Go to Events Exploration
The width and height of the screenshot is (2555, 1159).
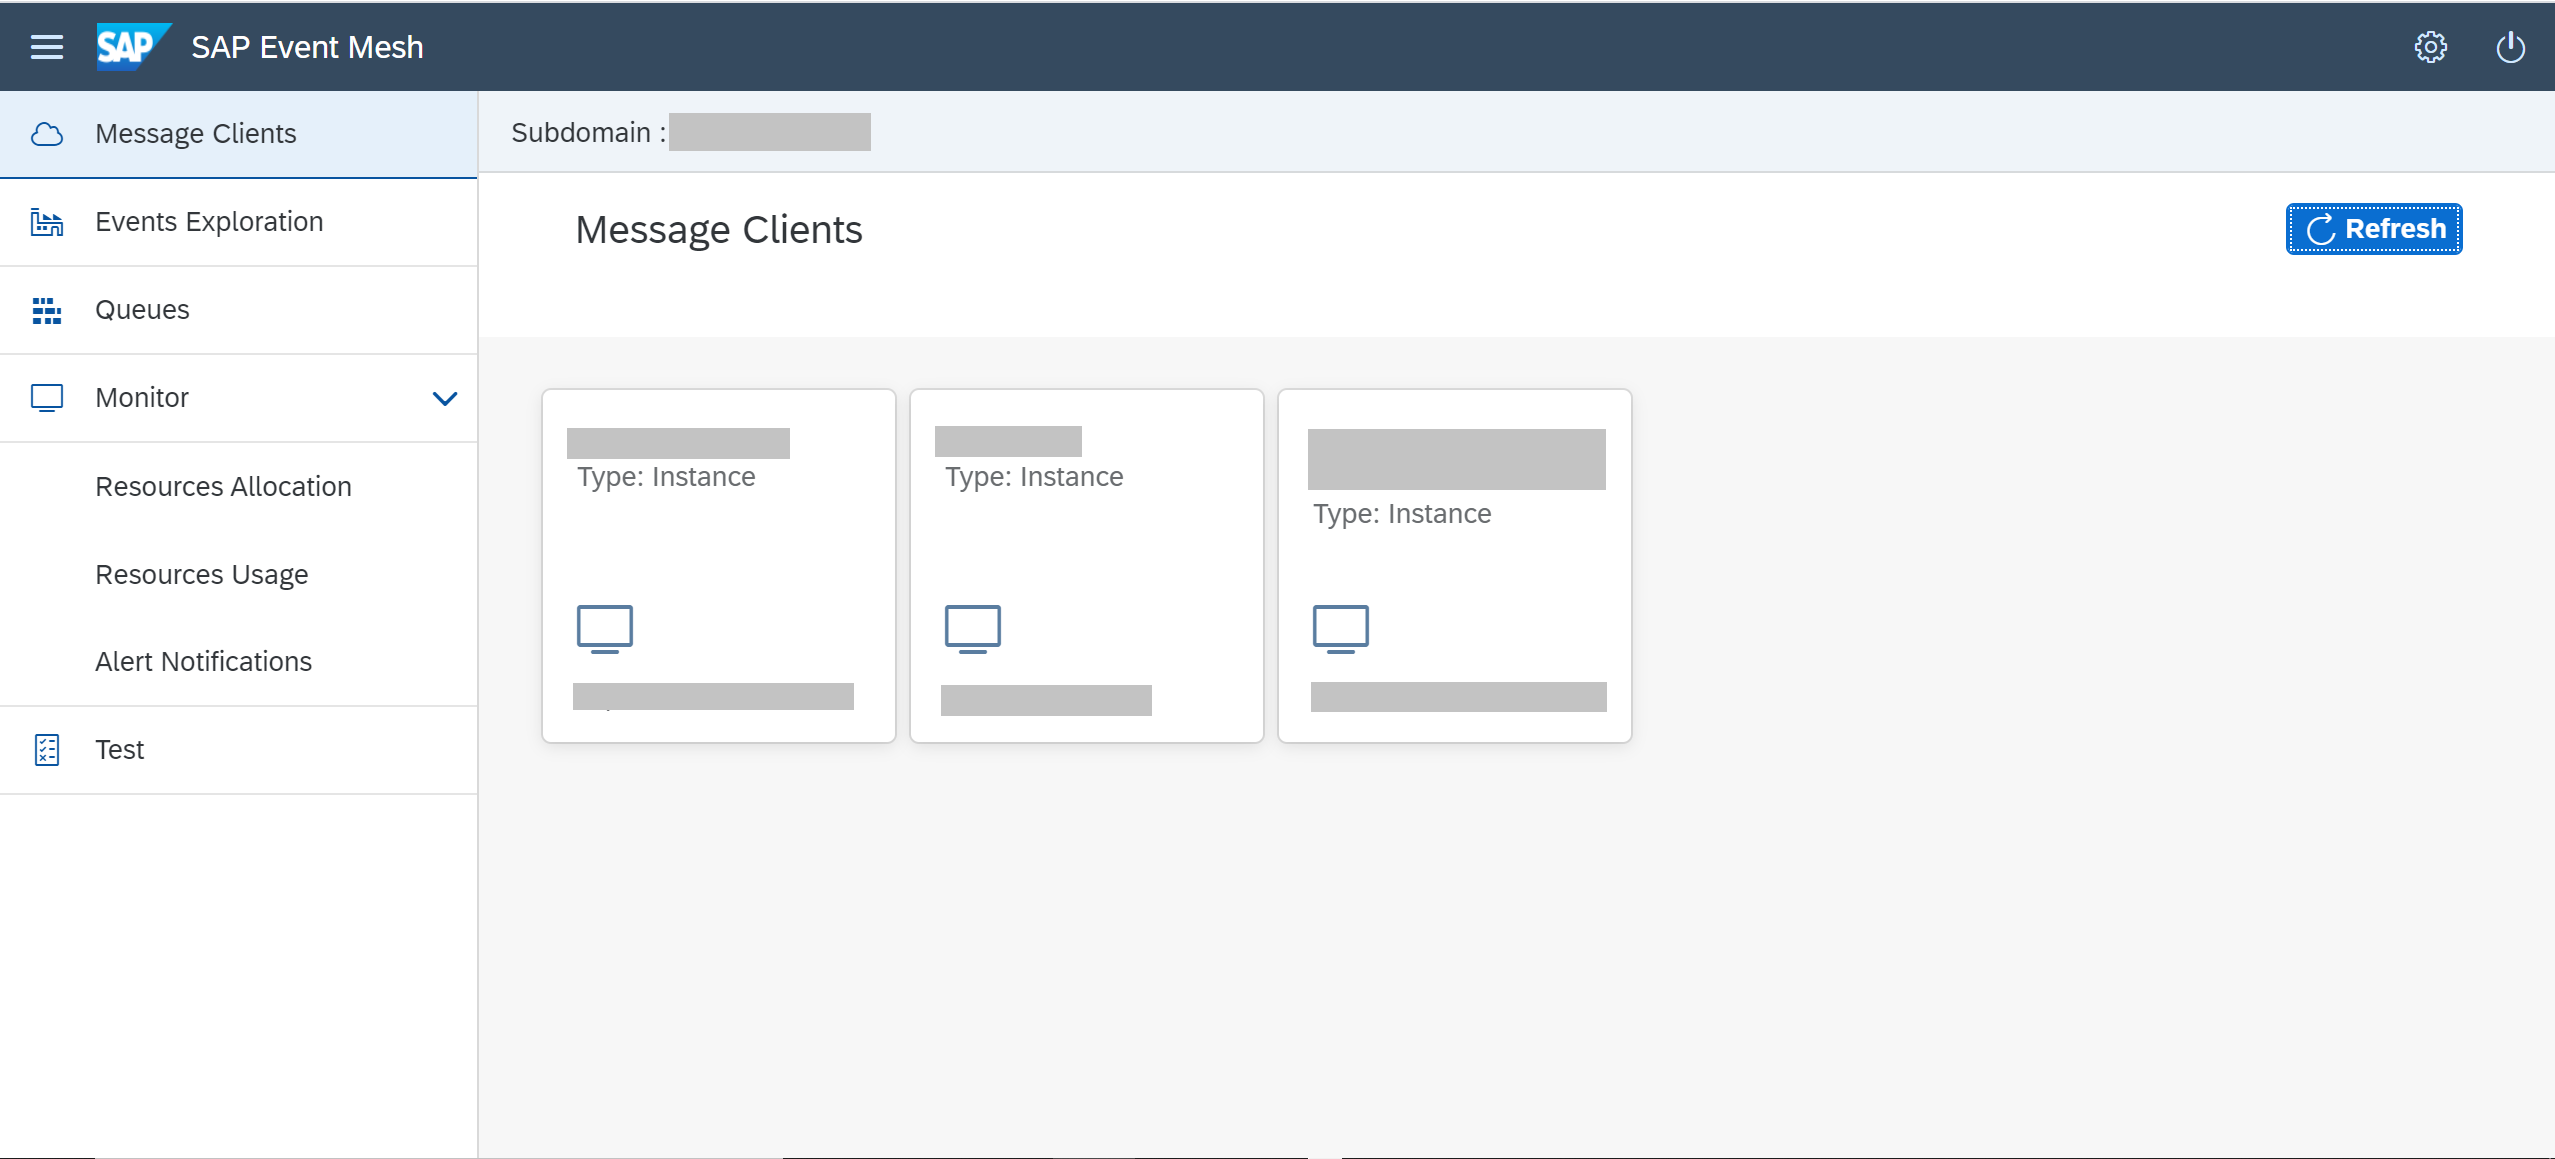coord(239,222)
